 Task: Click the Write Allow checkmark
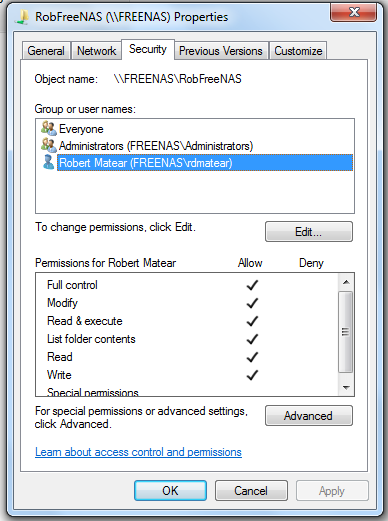pyautogui.click(x=252, y=375)
